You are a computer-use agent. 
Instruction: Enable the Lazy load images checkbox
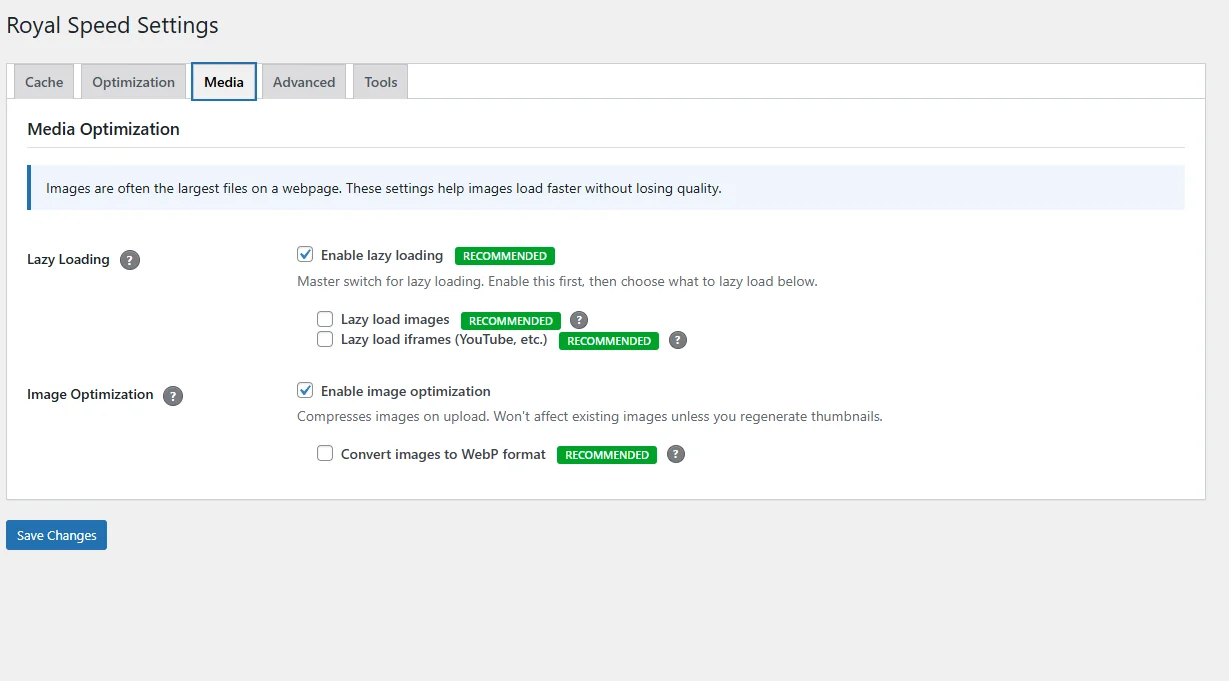pyautogui.click(x=325, y=318)
